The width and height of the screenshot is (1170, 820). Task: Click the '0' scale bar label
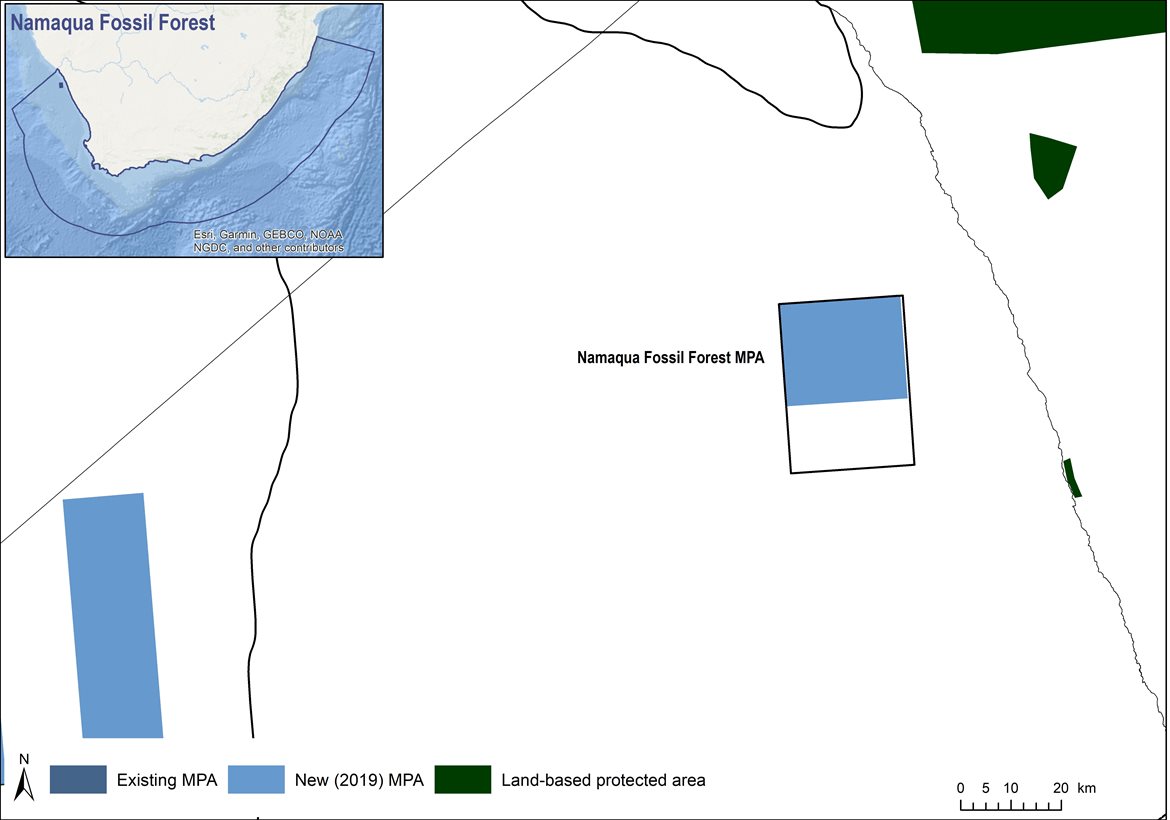click(x=960, y=788)
